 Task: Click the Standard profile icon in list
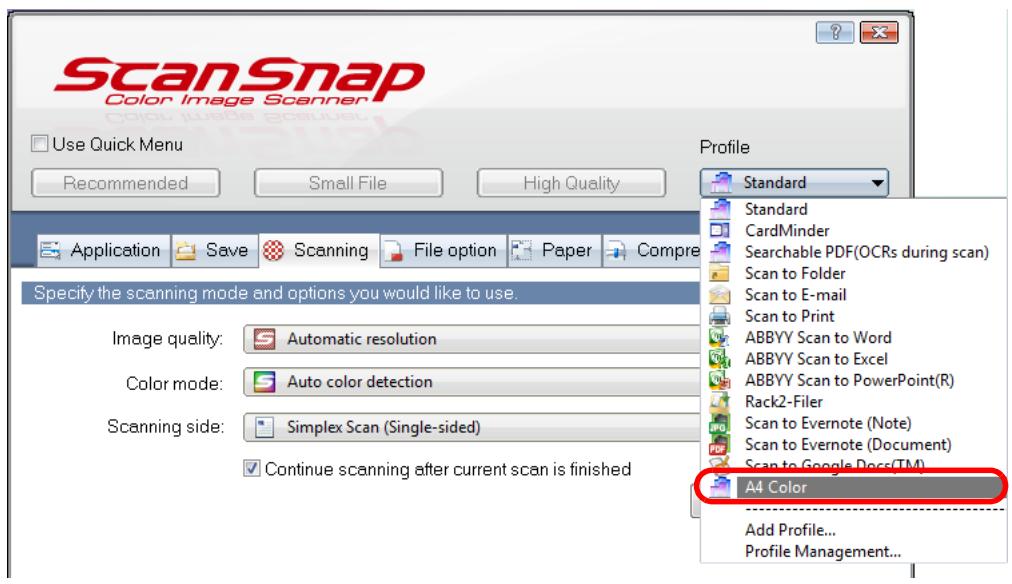(x=720, y=209)
